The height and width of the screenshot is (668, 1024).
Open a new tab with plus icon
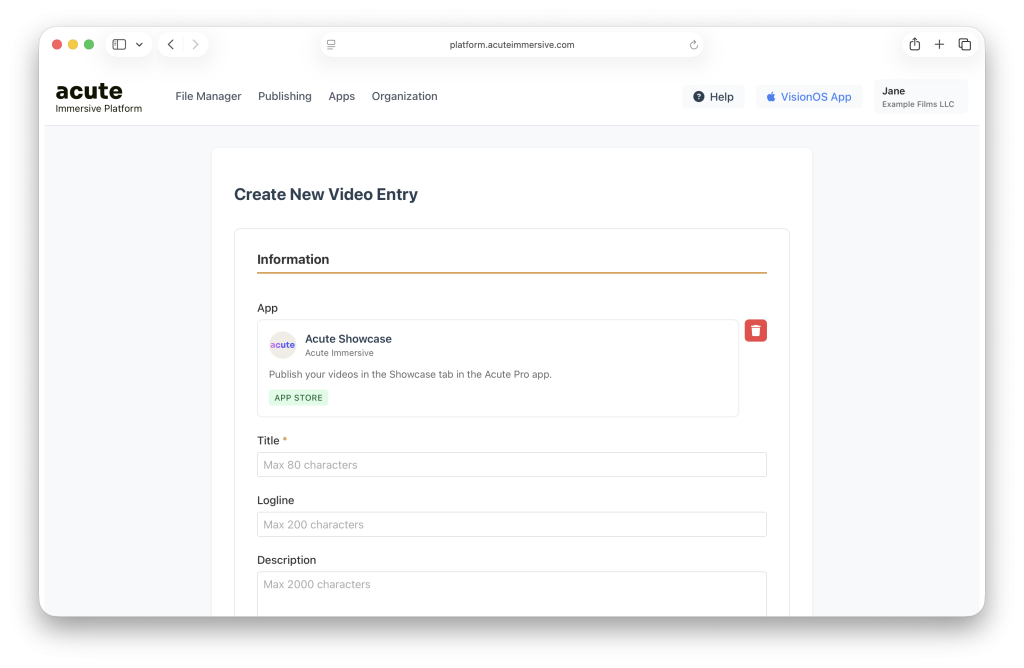[x=939, y=45]
